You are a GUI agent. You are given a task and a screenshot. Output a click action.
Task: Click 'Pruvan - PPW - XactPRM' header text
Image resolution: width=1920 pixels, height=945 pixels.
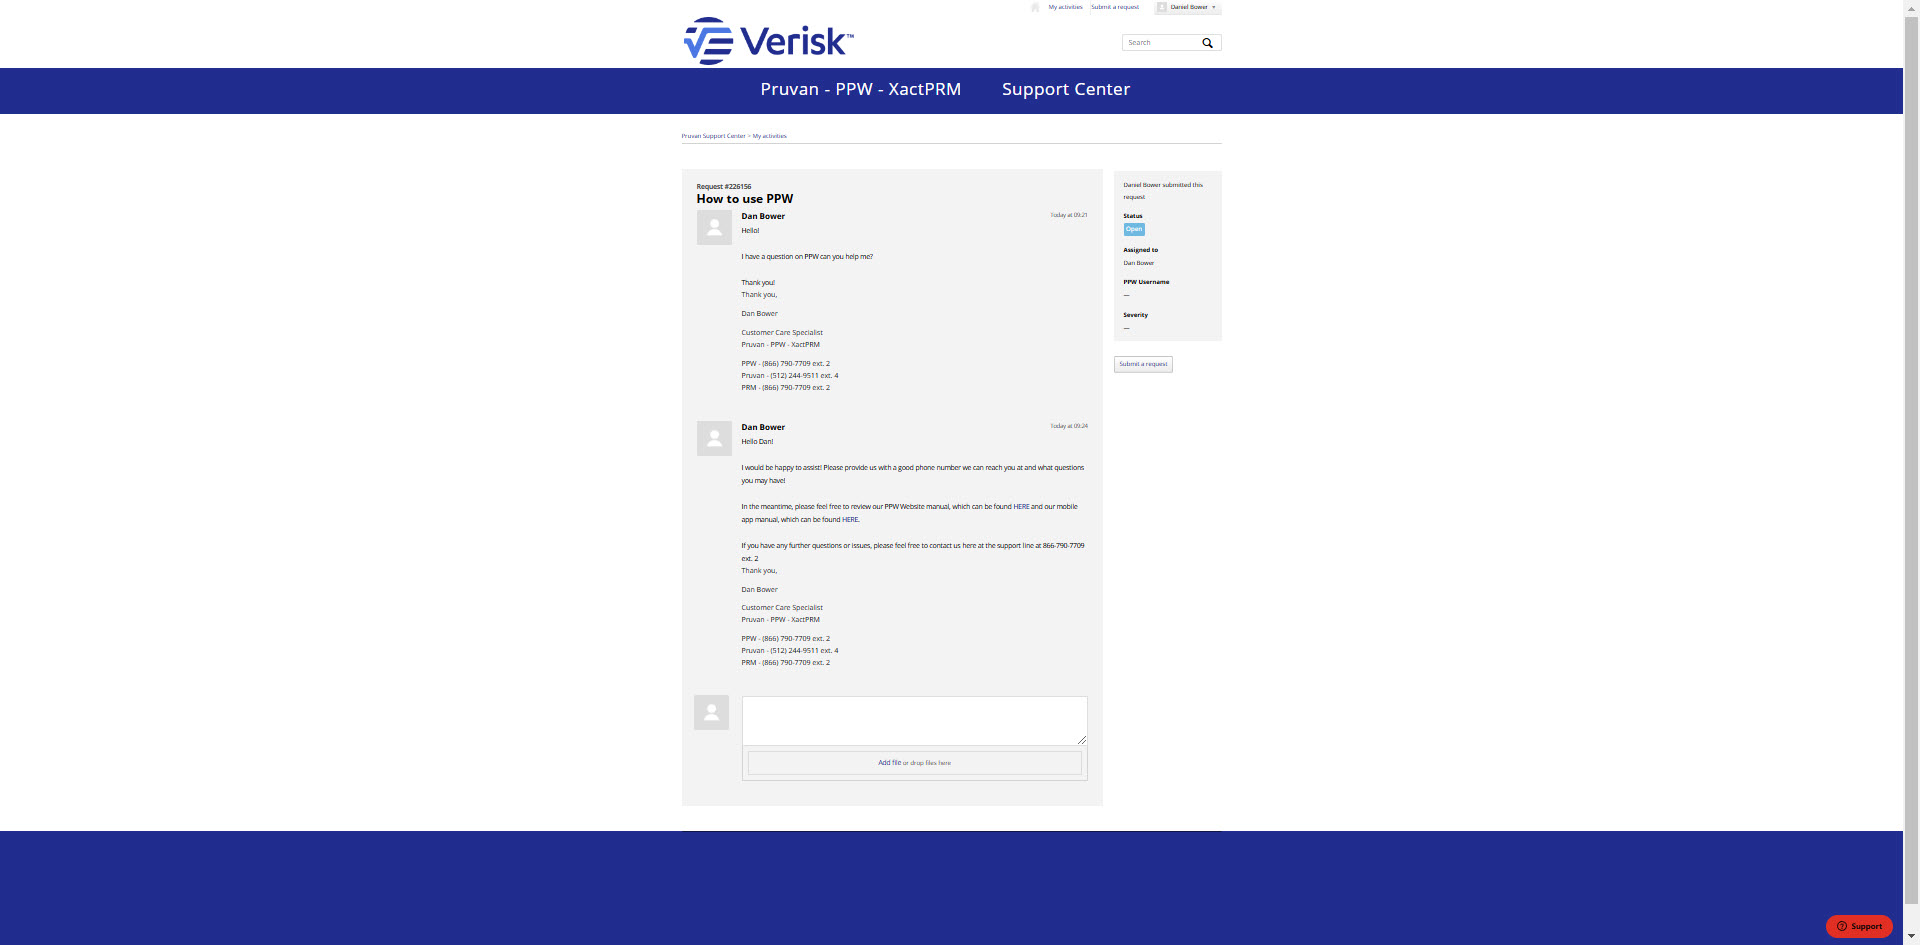(x=861, y=89)
